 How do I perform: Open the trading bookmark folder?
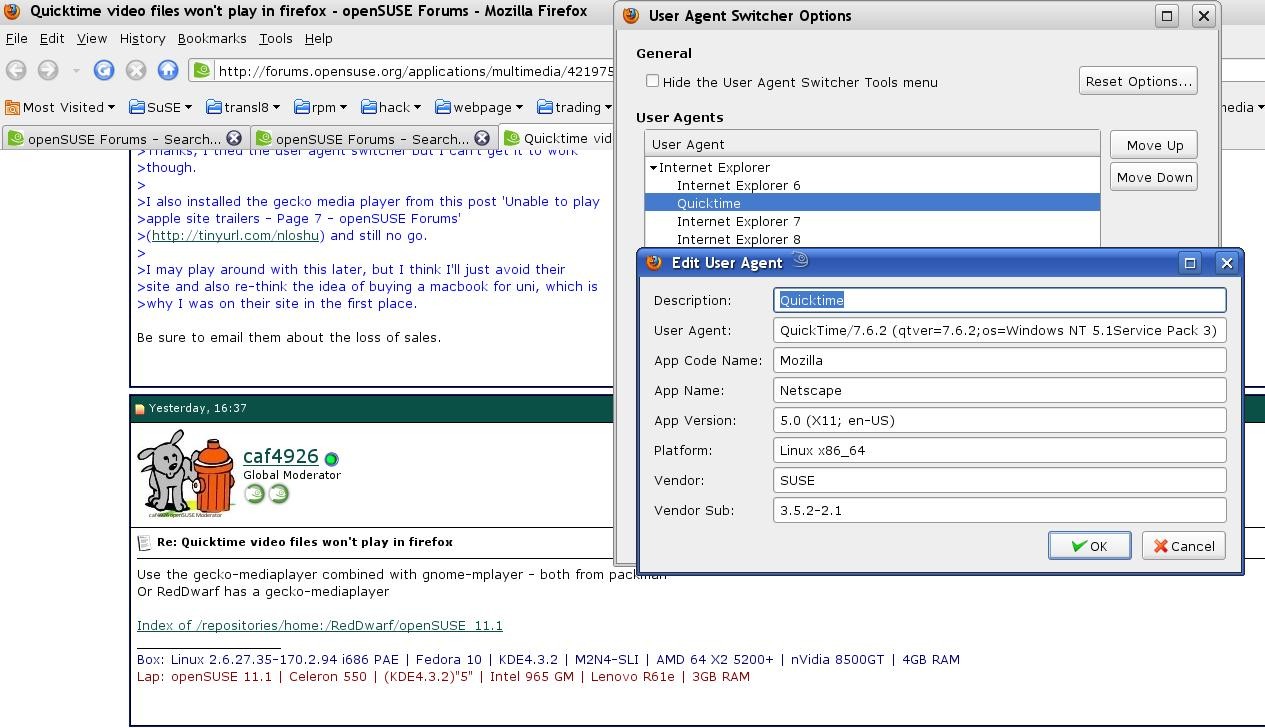tap(575, 107)
